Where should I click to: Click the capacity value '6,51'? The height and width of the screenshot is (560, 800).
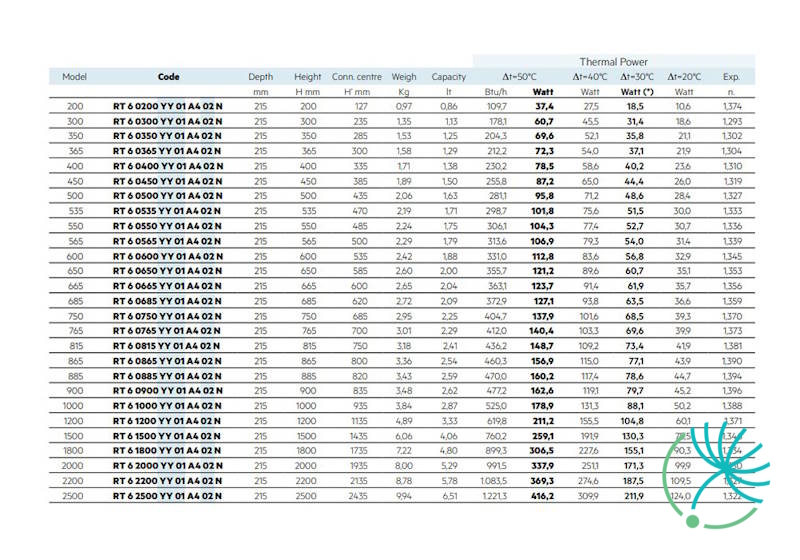pos(449,496)
